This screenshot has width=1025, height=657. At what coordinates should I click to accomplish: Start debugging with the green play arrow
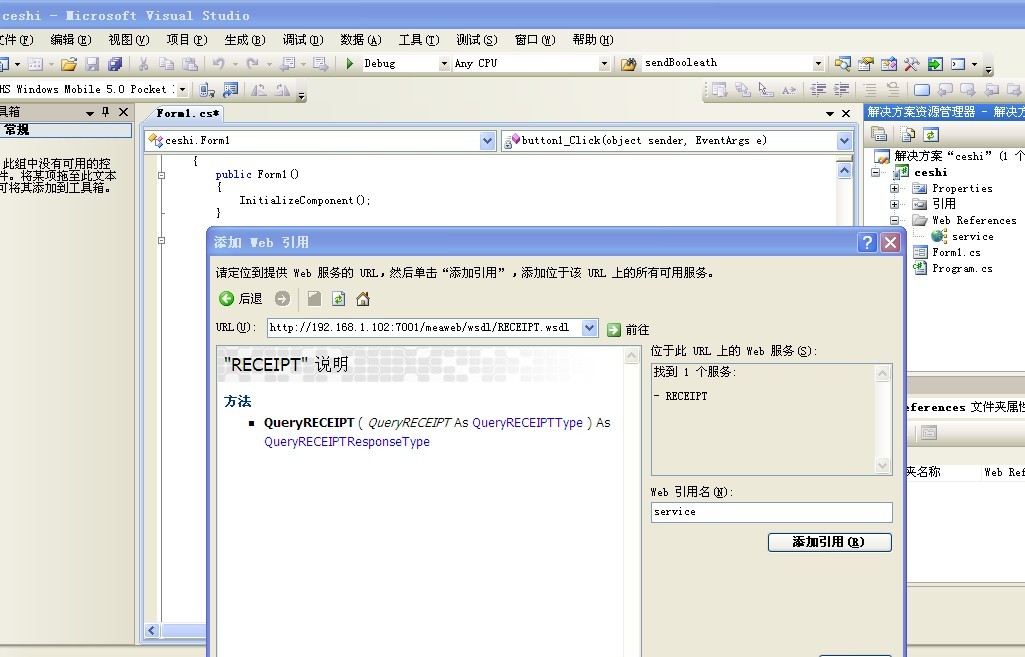(350, 63)
